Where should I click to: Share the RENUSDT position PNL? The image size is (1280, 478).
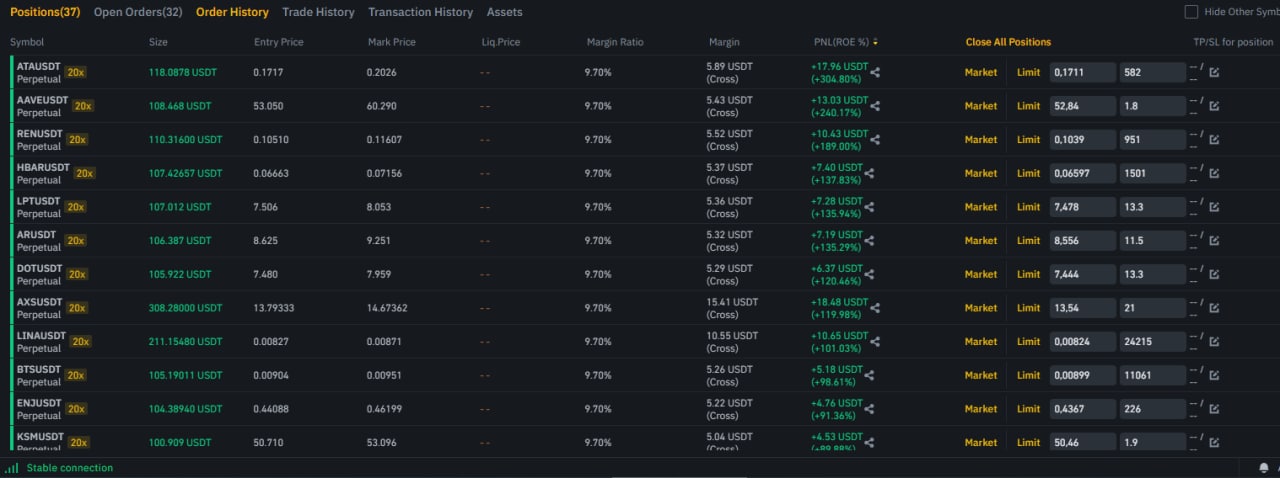(x=875, y=139)
